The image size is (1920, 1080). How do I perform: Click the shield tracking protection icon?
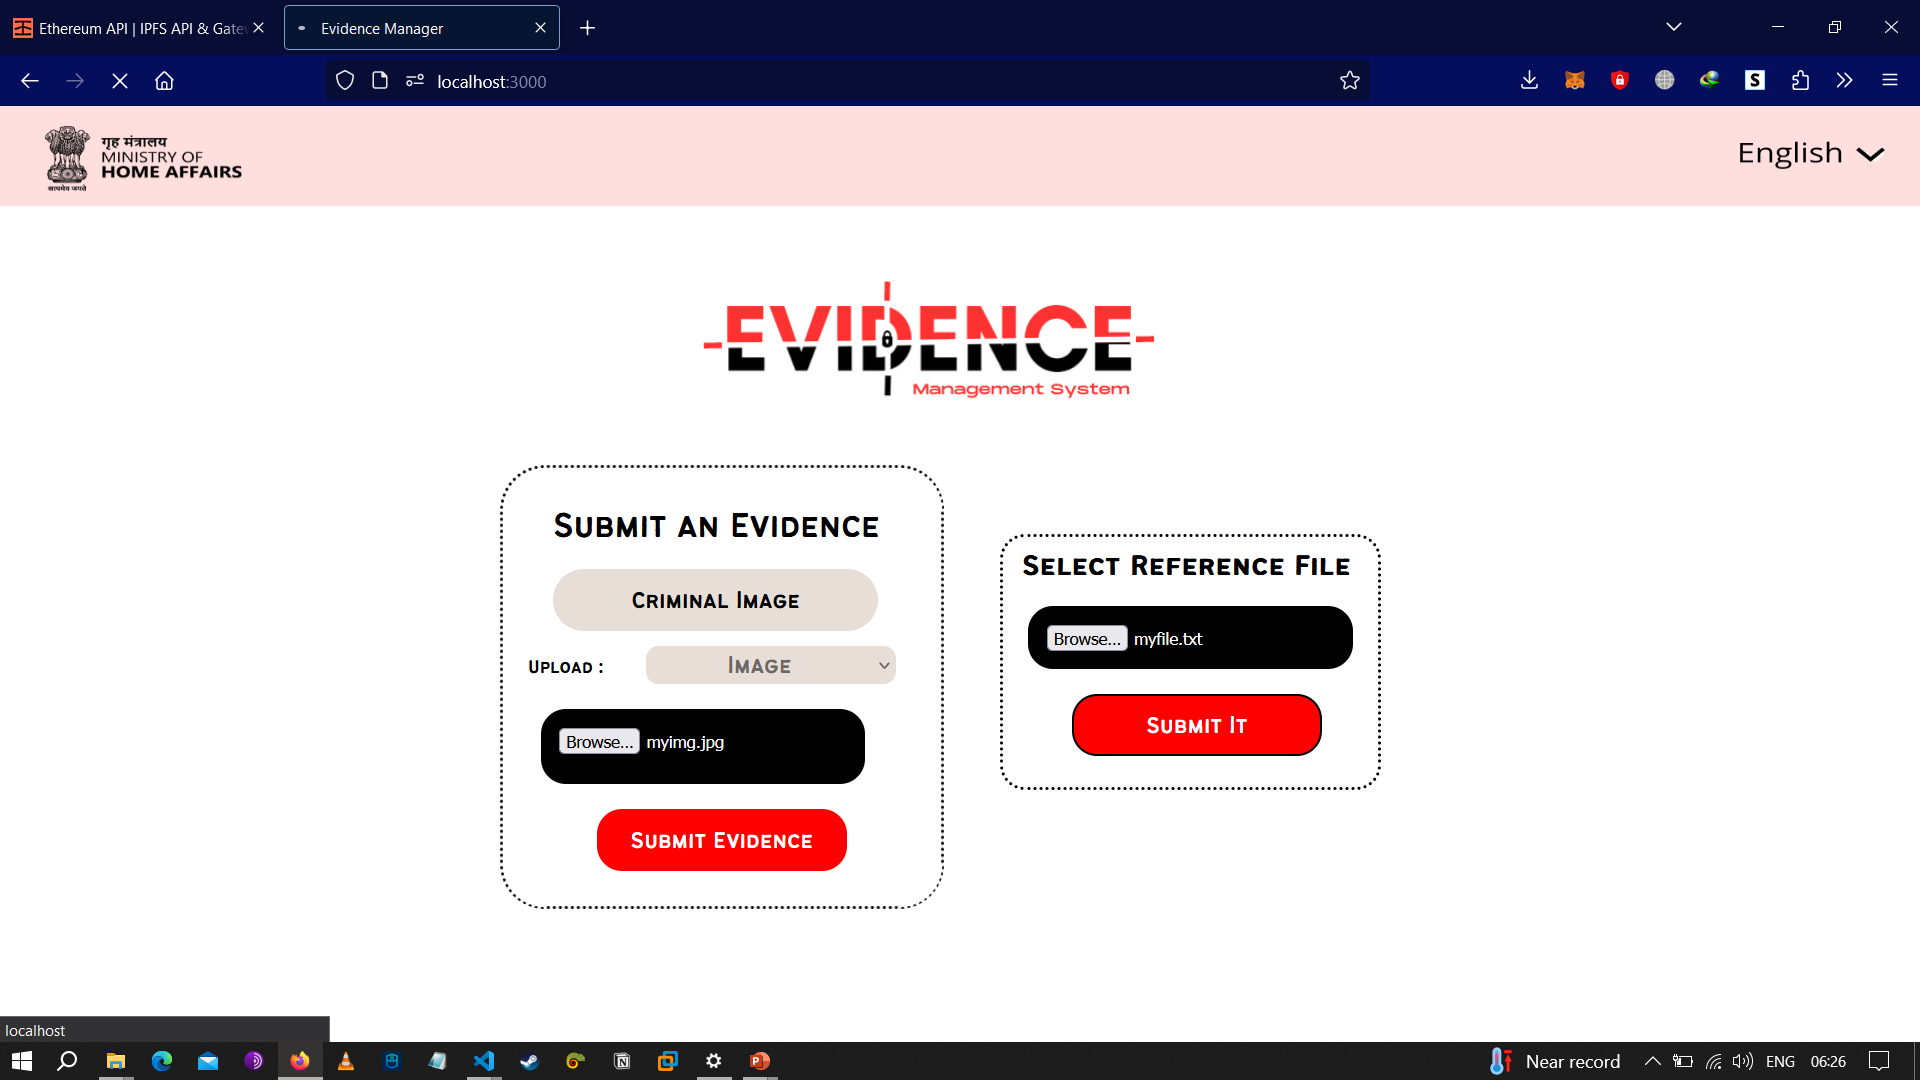(x=345, y=81)
